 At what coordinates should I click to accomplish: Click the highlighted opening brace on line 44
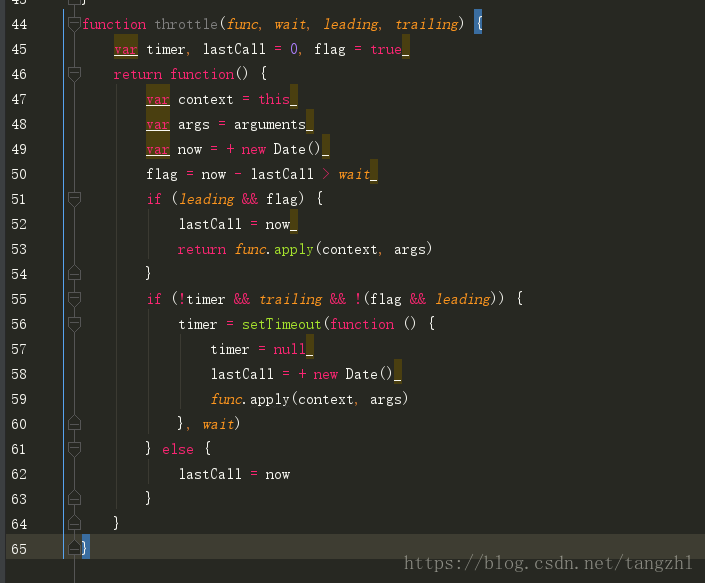pos(478,23)
